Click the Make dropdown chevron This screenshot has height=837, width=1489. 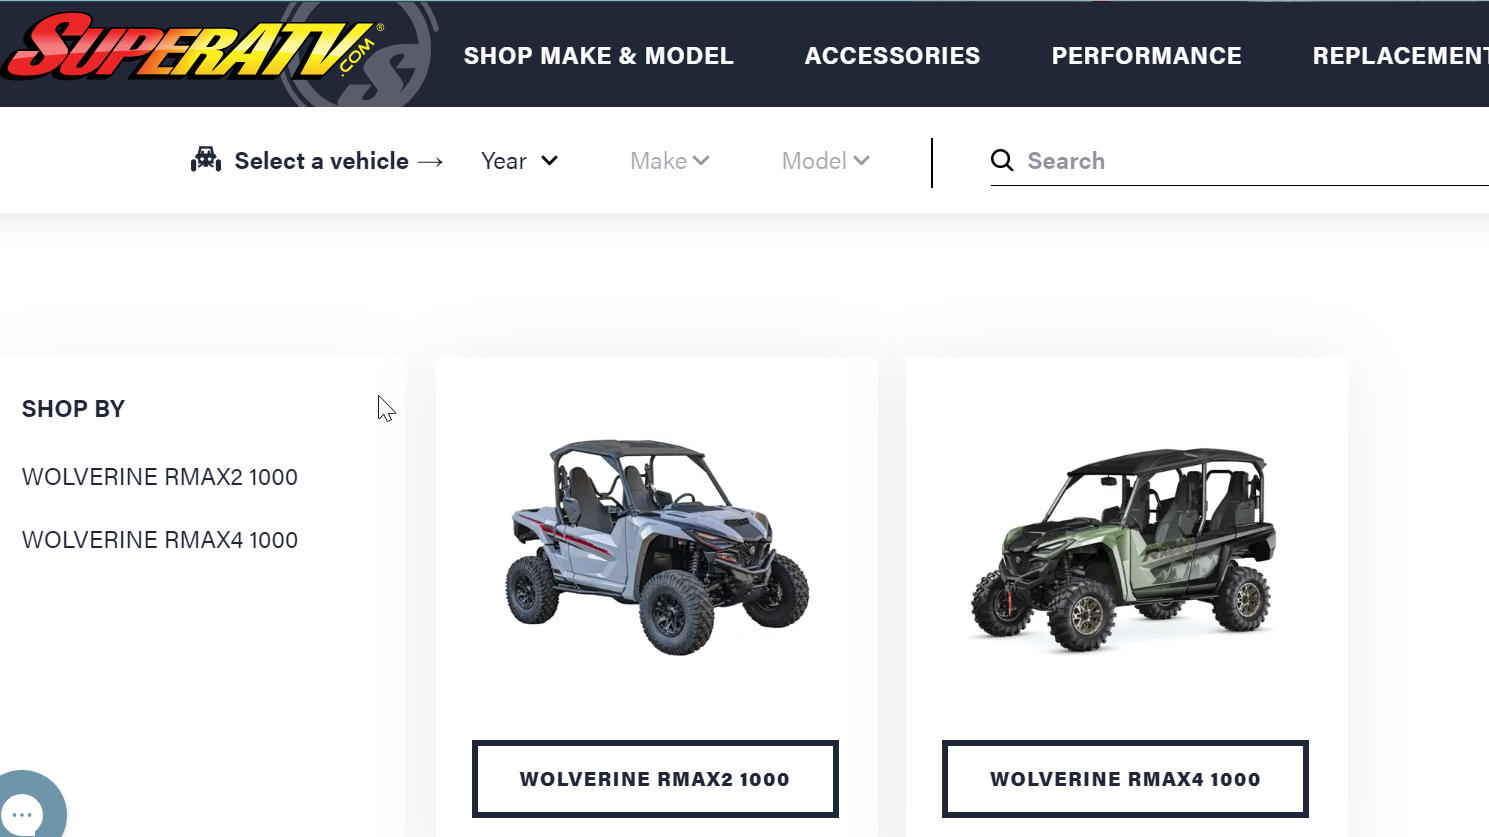701,160
